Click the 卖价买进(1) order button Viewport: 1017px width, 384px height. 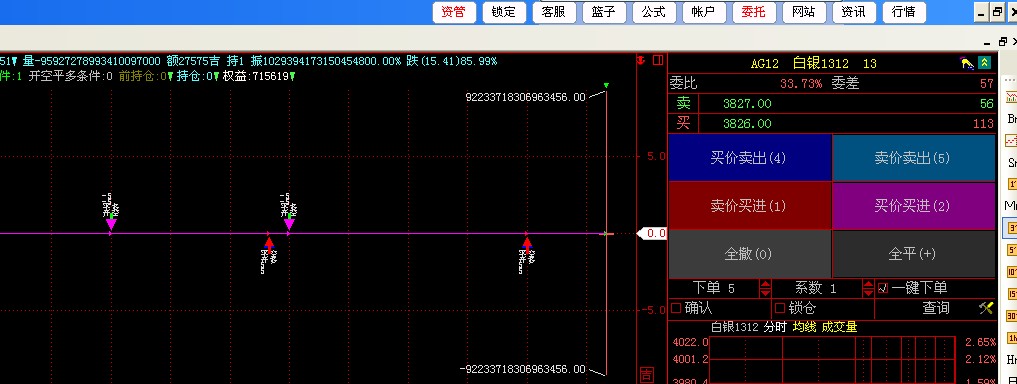tap(749, 206)
